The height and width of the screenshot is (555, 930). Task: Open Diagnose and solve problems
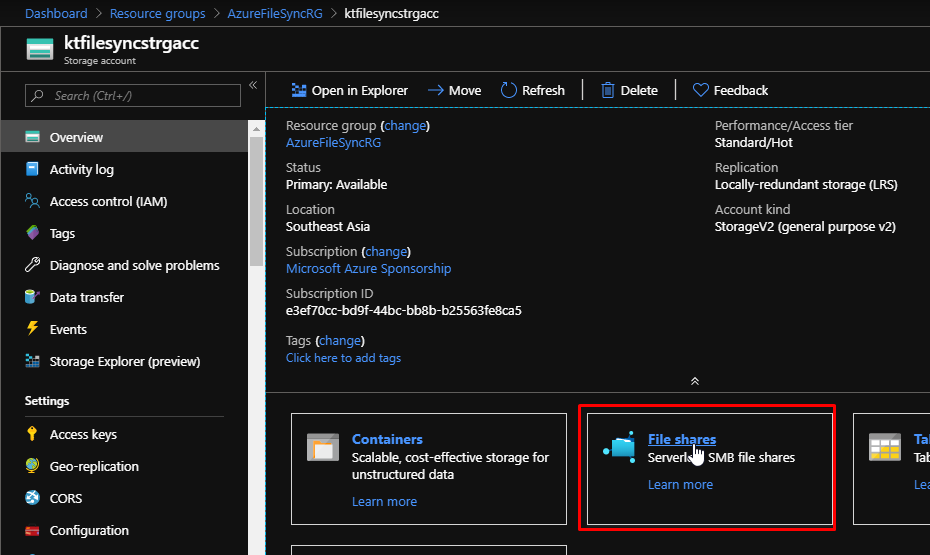(x=125, y=265)
